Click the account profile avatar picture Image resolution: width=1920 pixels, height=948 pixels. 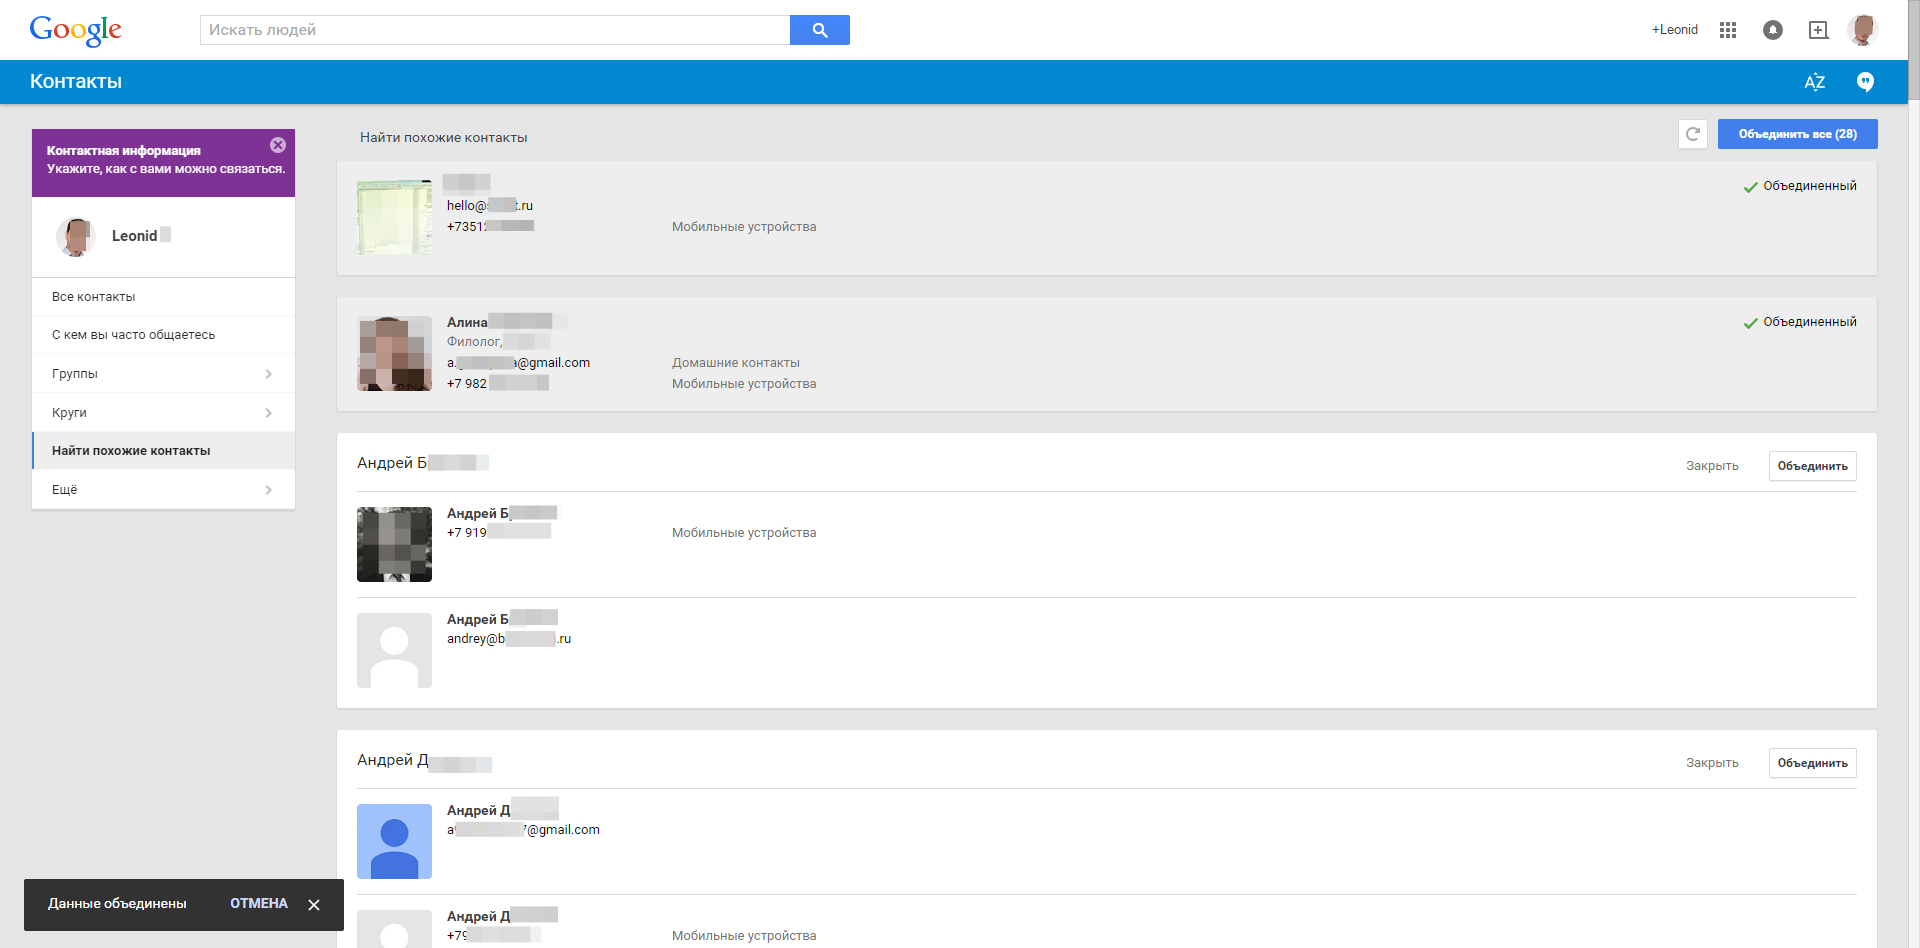(1864, 30)
